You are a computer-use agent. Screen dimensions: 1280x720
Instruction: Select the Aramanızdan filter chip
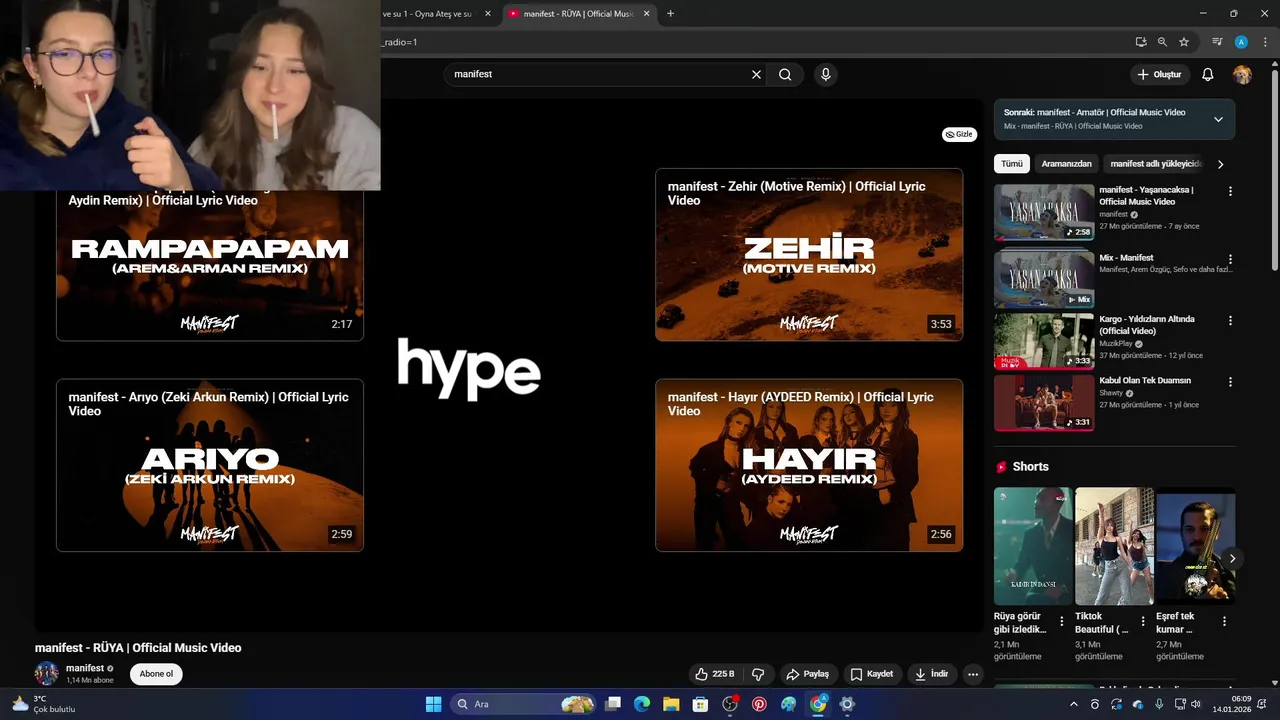[1067, 164]
